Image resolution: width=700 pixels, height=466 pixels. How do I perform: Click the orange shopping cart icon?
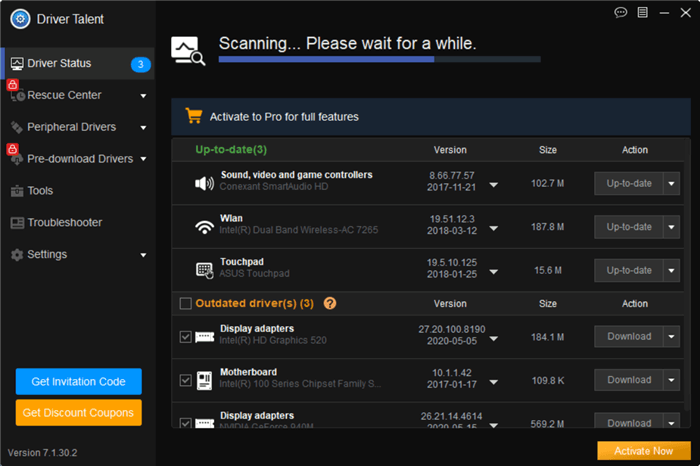194,116
